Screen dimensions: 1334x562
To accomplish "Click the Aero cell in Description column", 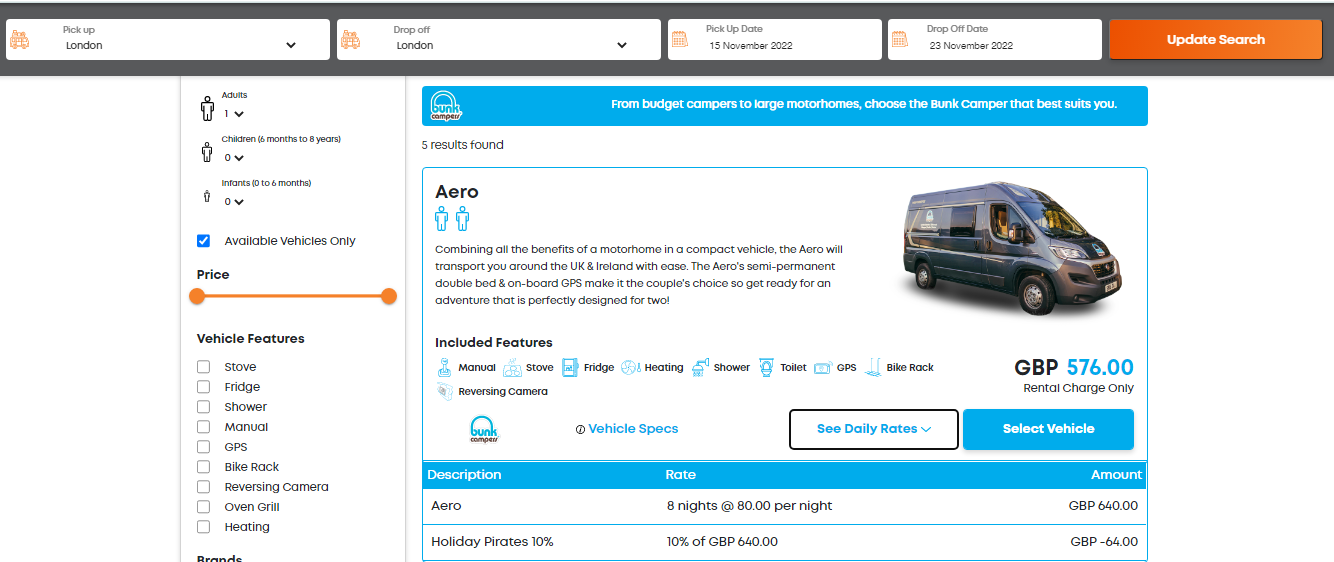I will (x=446, y=506).
